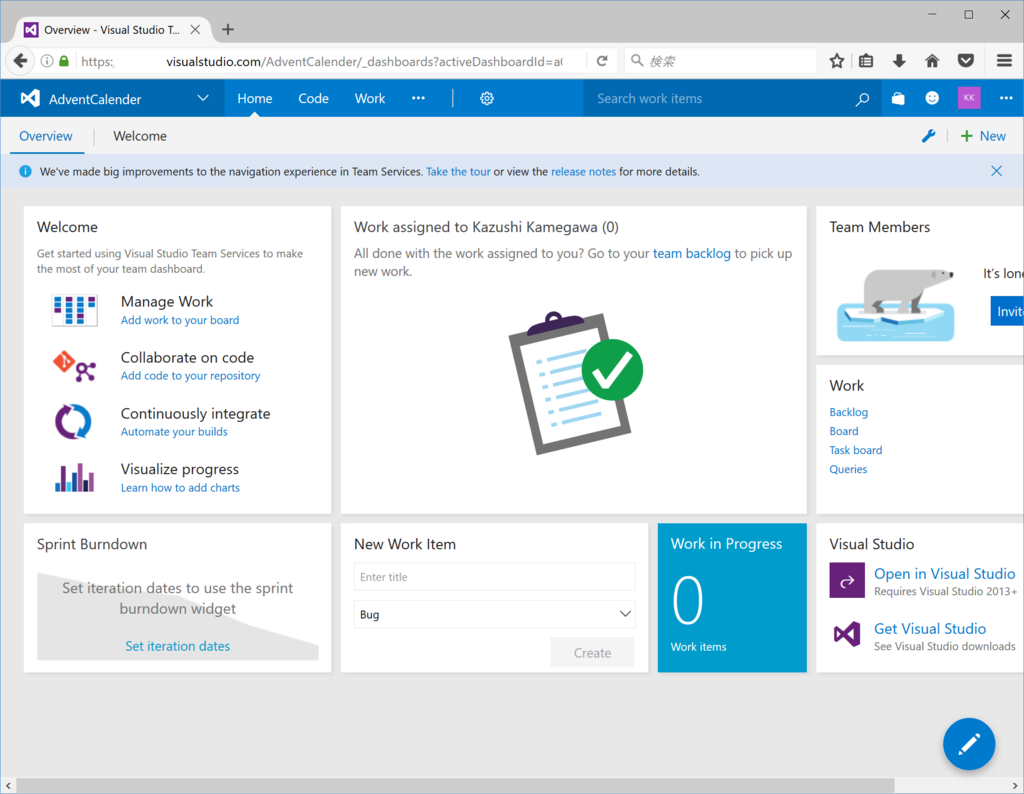The width and height of the screenshot is (1024, 794).
Task: Click the Visual Studio logo in header
Action: click(30, 99)
